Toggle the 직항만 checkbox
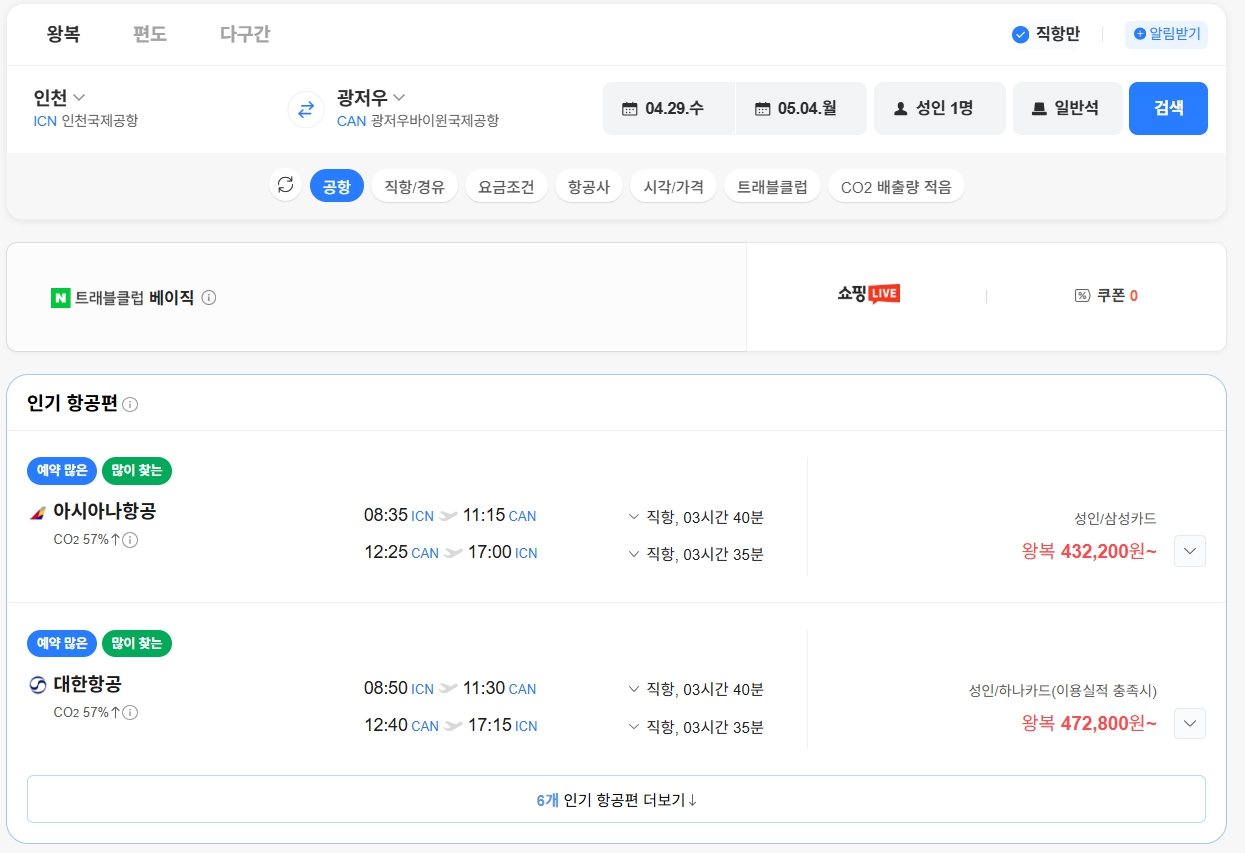Viewport: 1245px width, 853px height. 1021,35
